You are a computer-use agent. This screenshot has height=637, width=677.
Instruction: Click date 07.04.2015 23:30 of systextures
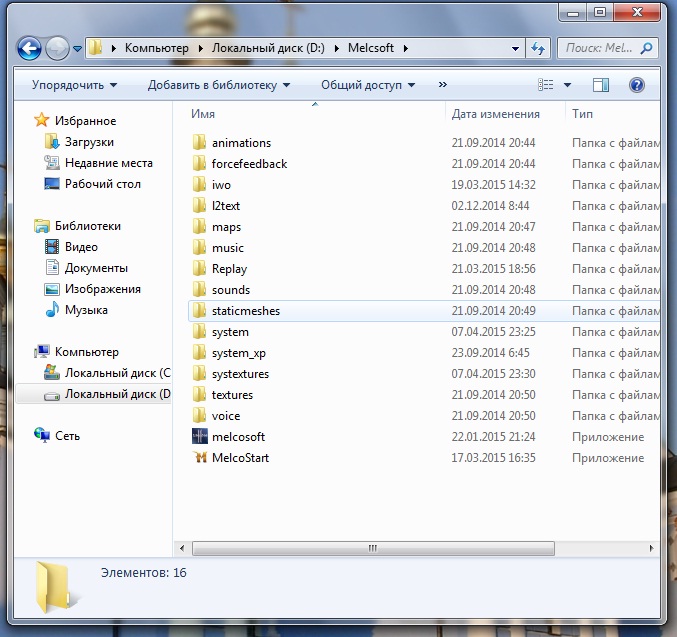(x=494, y=374)
